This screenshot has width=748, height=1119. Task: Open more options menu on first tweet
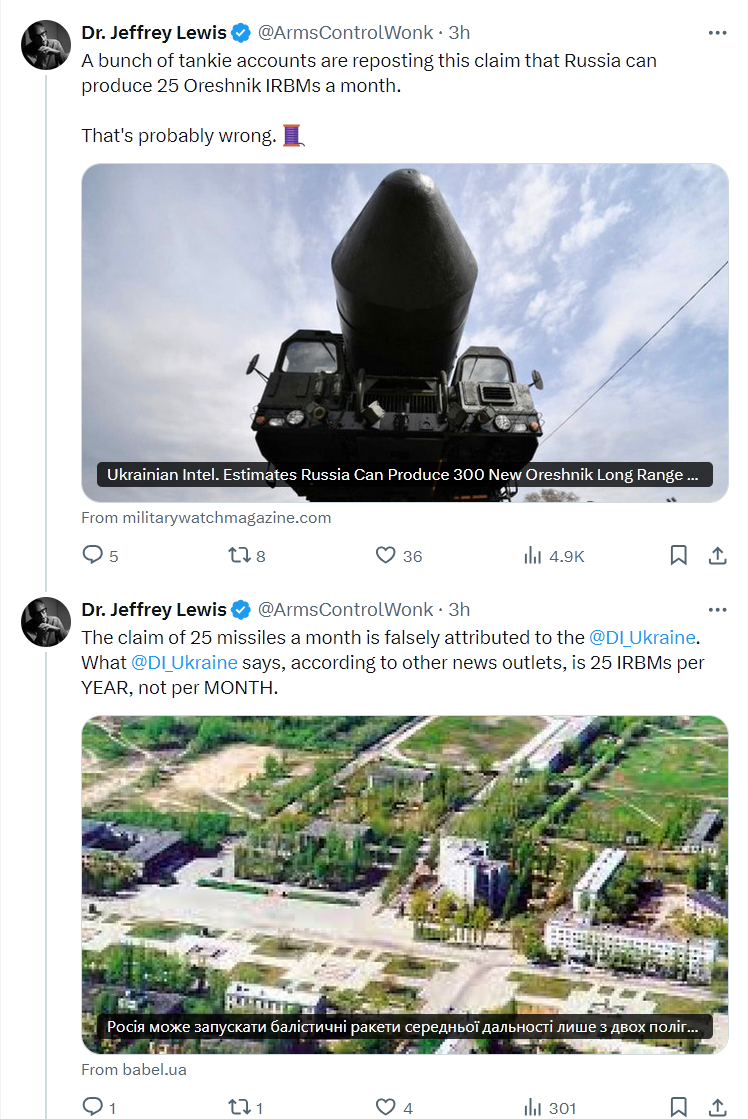click(x=717, y=33)
